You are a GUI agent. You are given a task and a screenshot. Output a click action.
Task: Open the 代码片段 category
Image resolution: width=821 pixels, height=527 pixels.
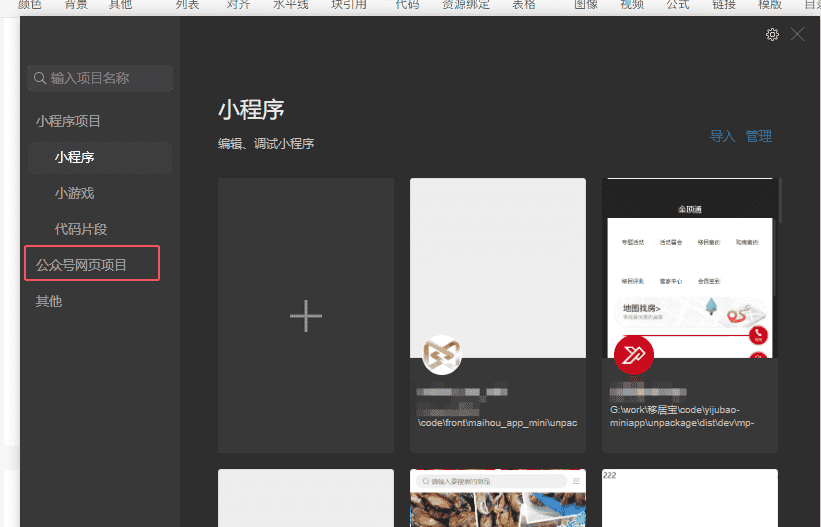point(81,229)
